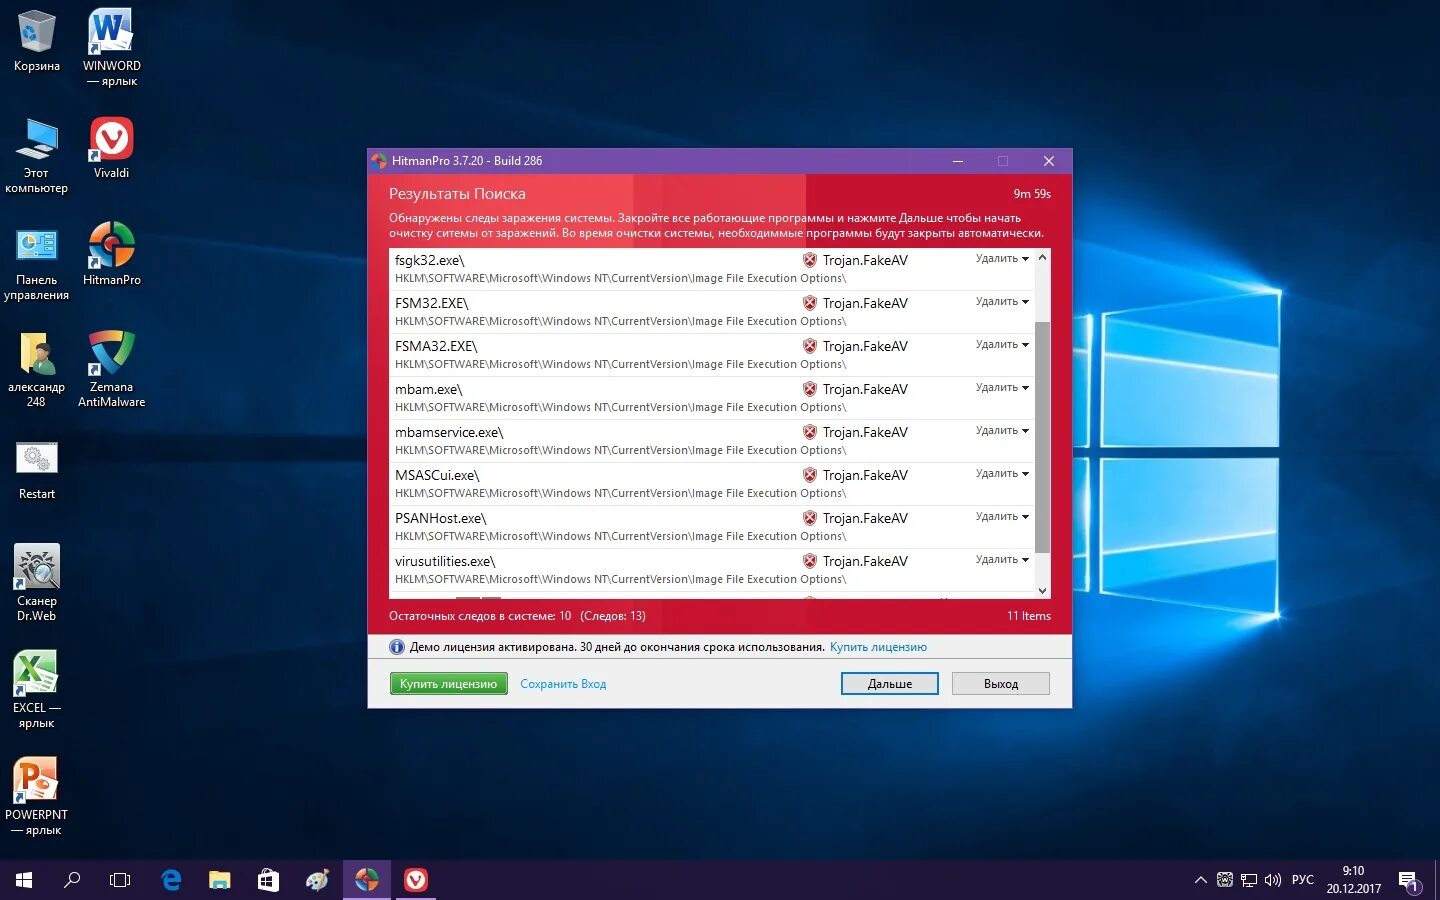Launch Zemana AntiMalware desktop shortcut
The width and height of the screenshot is (1440, 900).
coord(111,369)
